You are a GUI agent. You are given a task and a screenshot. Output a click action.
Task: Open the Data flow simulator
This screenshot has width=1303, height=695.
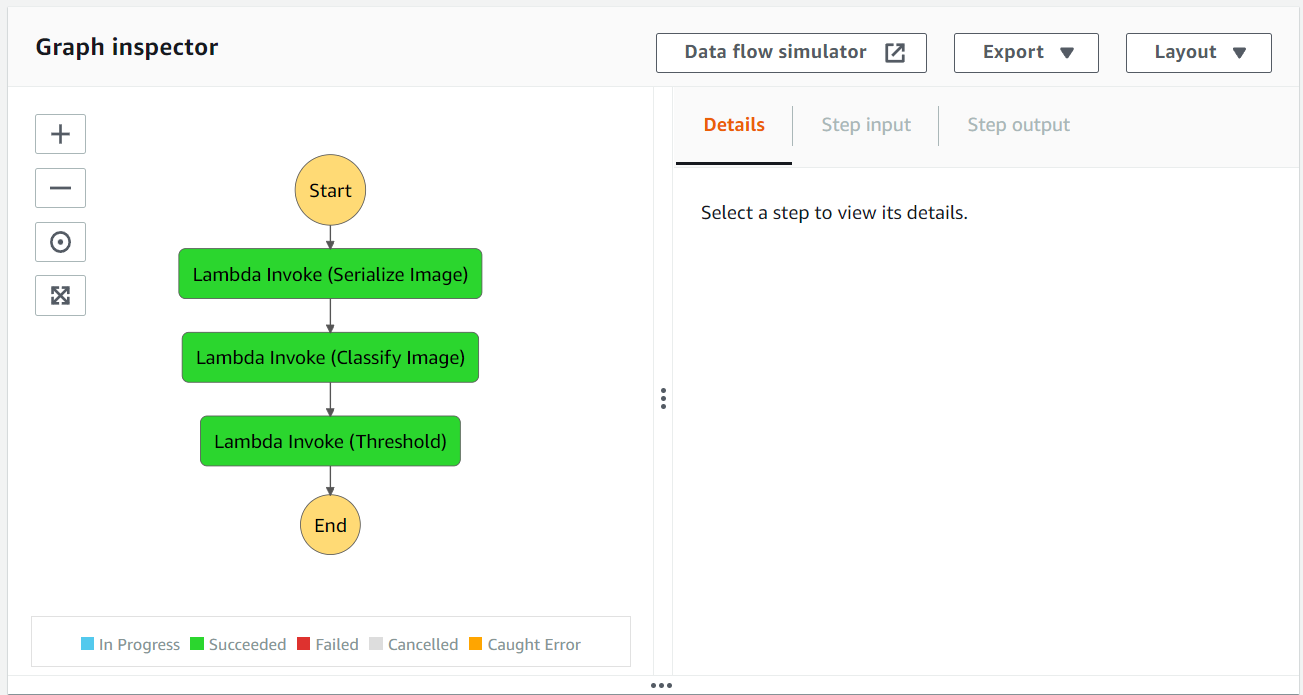point(775,52)
